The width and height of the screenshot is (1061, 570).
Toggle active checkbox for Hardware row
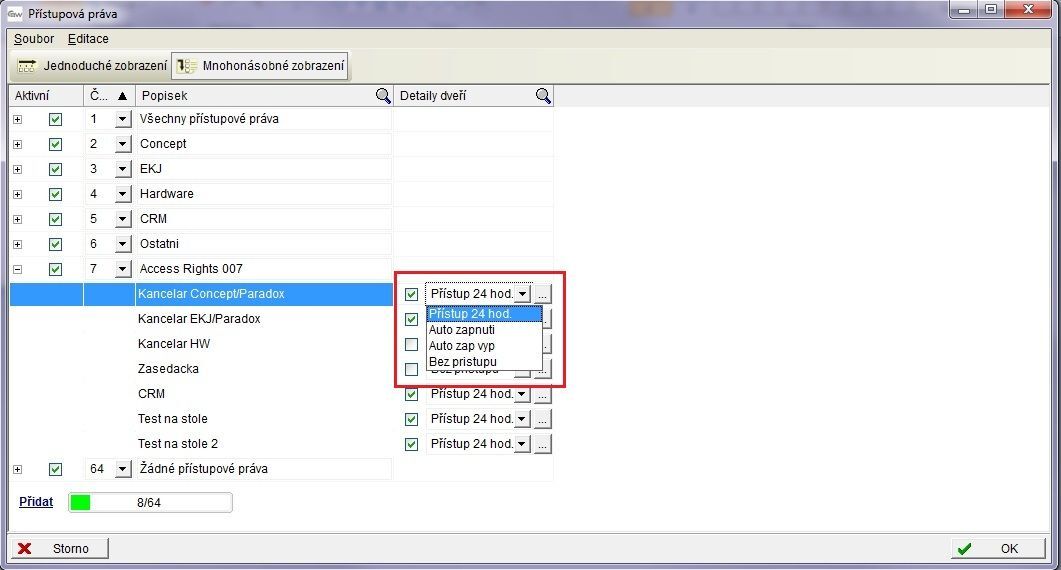[x=55, y=194]
